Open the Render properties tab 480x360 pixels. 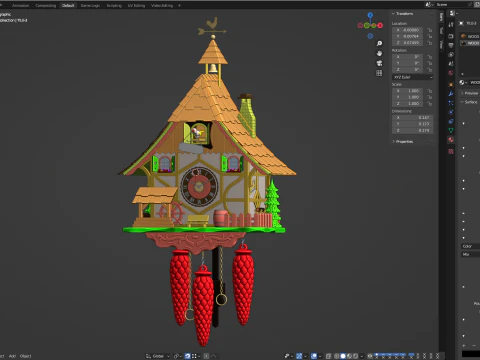pyautogui.click(x=451, y=36)
